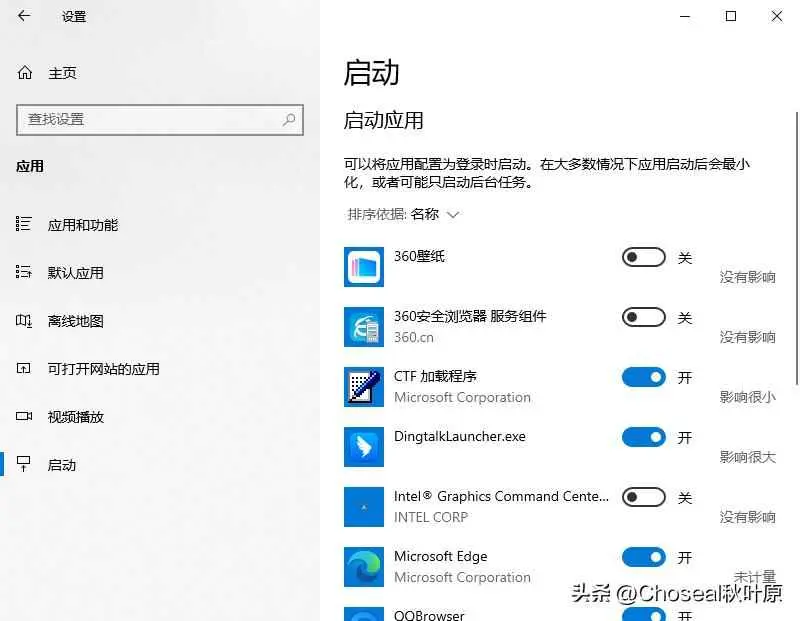Viewport: 800px width, 621px height.
Task: Turn on Intel Graphics Command Center toggle
Action: pyautogui.click(x=643, y=498)
